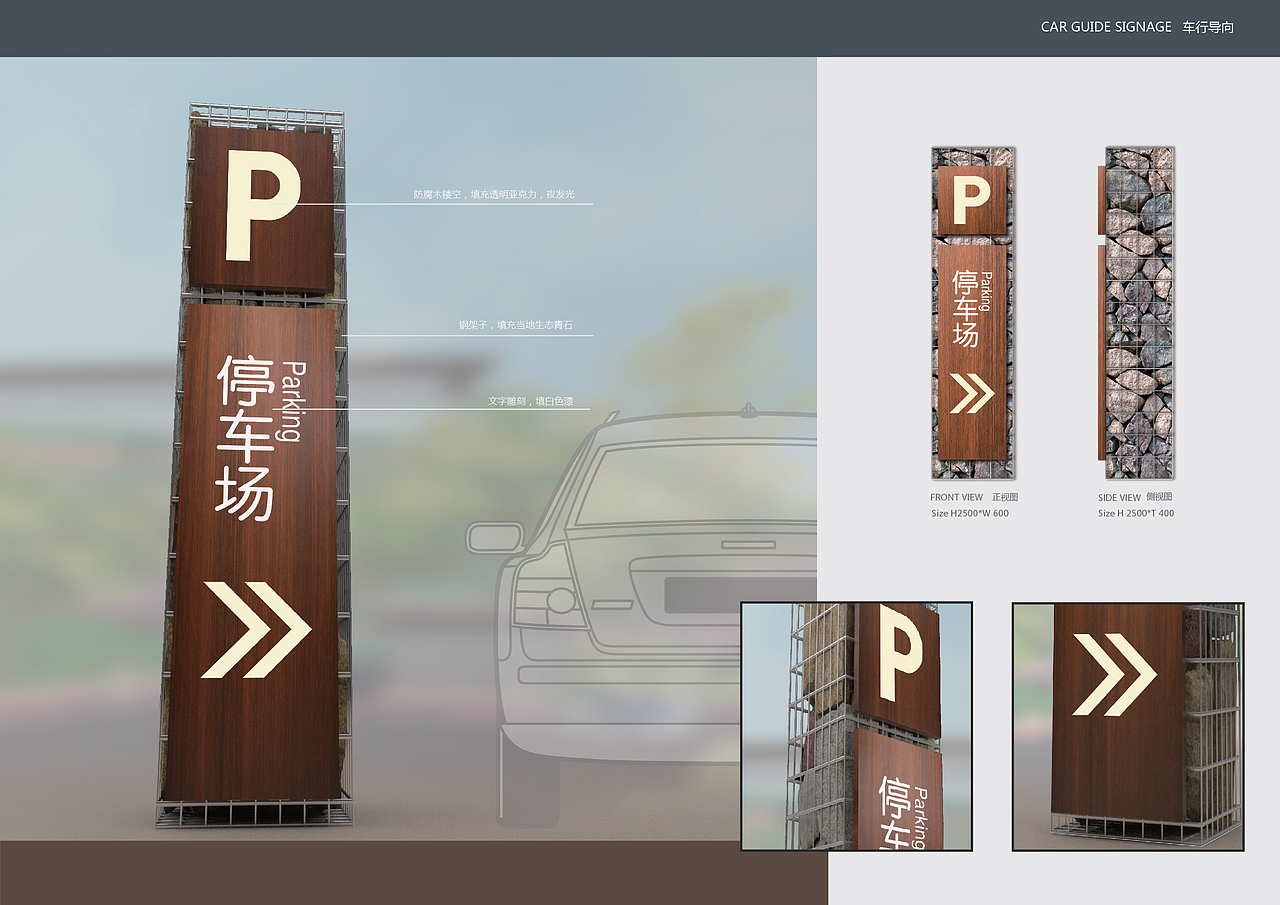Click the car outline's left side mirror
Screen dimensions: 1280x905
494,537
